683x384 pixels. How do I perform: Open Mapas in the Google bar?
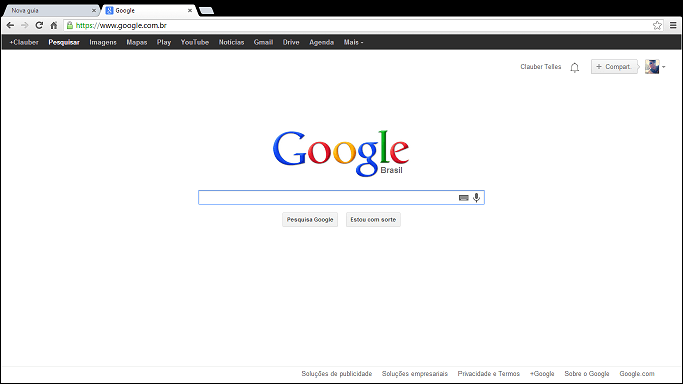(137, 42)
